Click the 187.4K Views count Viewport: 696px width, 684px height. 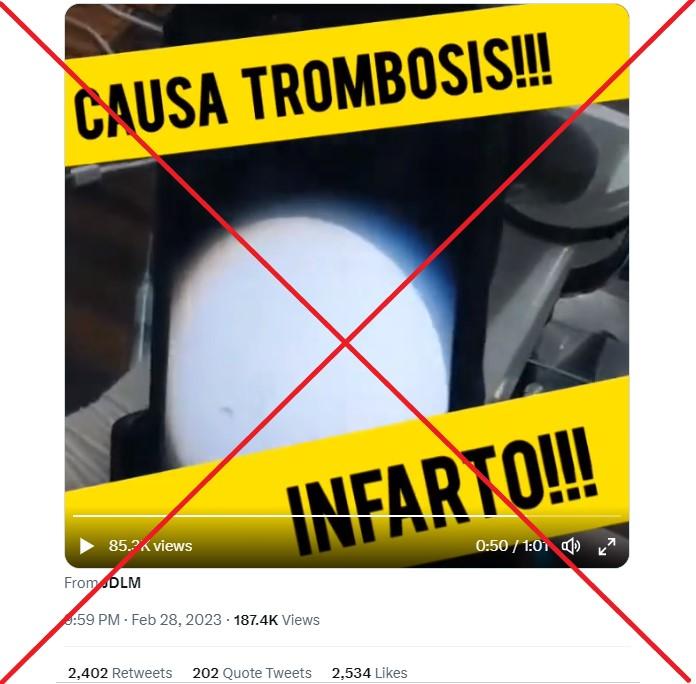pos(277,620)
